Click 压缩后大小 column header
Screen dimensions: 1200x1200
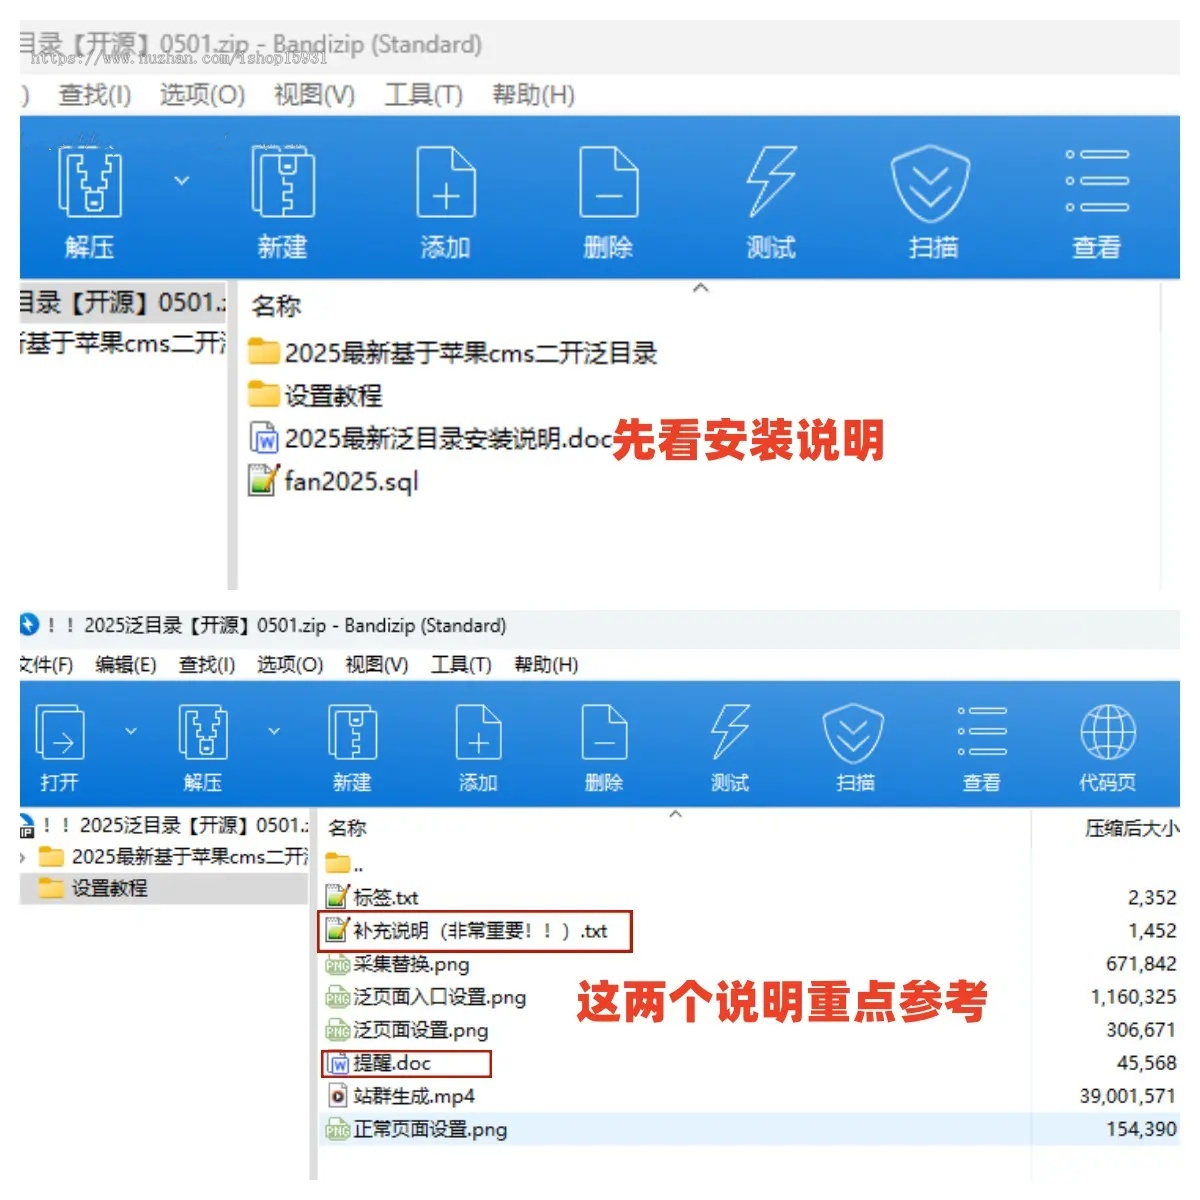click(x=1131, y=828)
